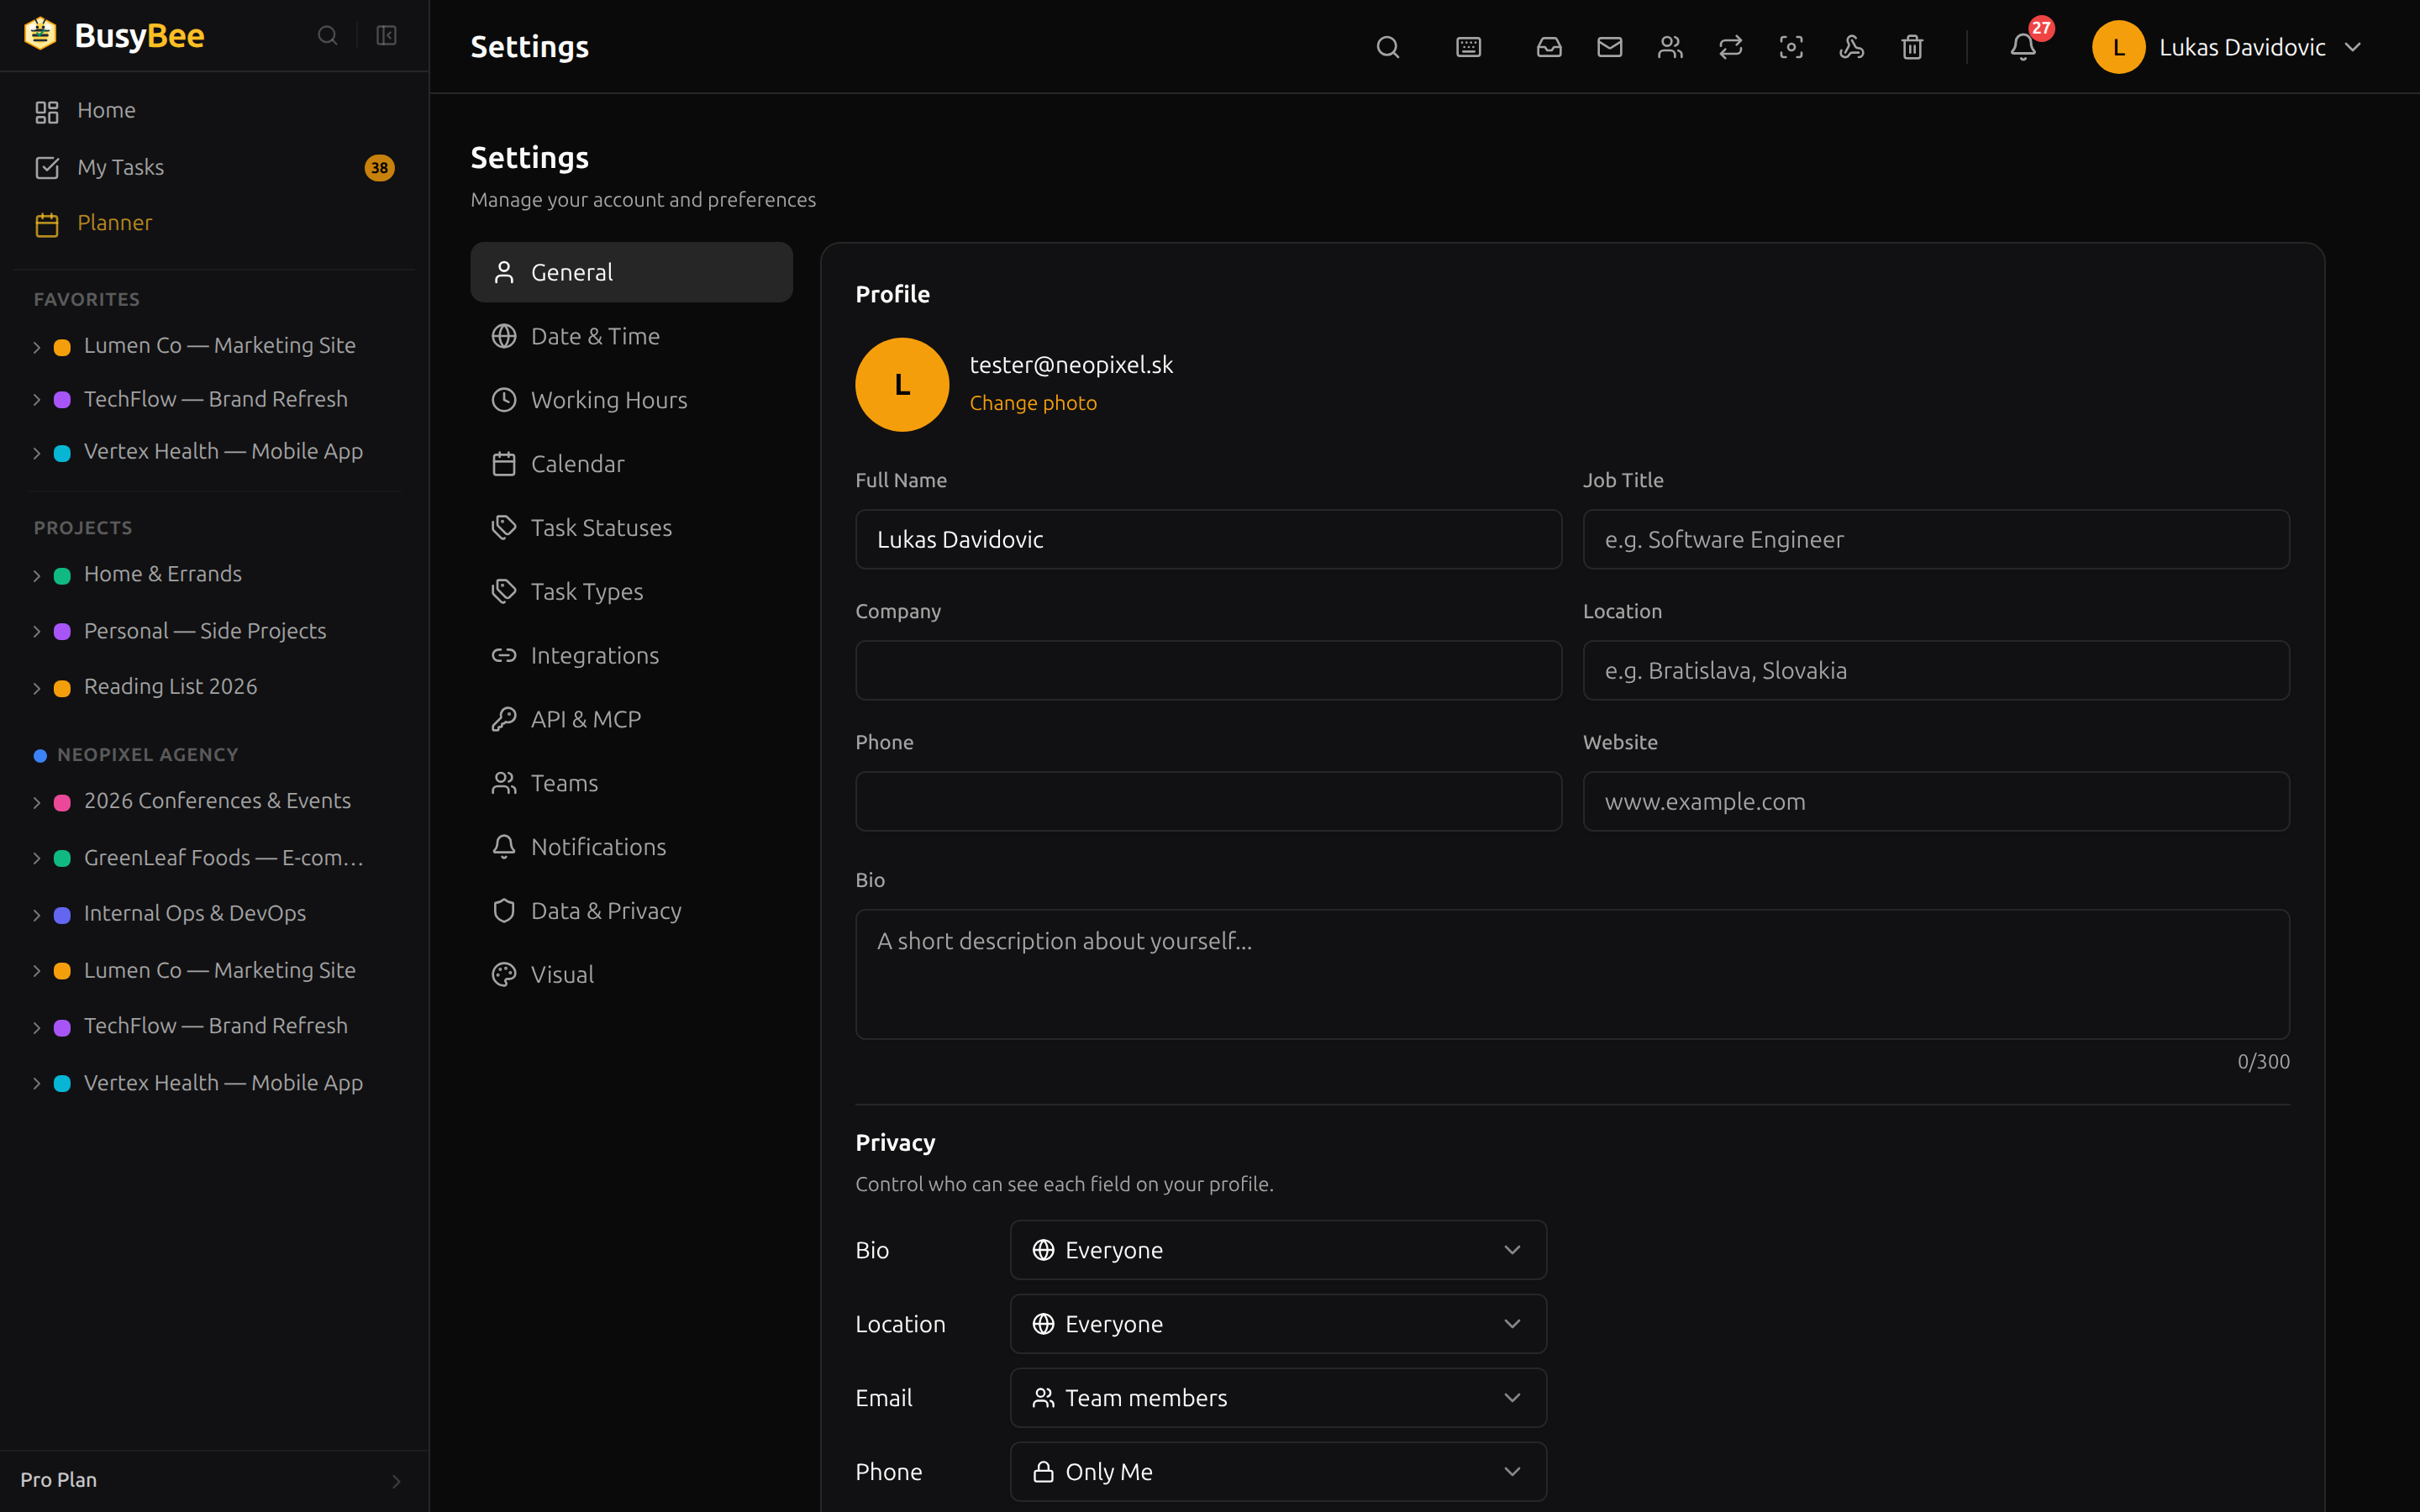Open notifications bell with 27 badge

pyautogui.click(x=2024, y=47)
